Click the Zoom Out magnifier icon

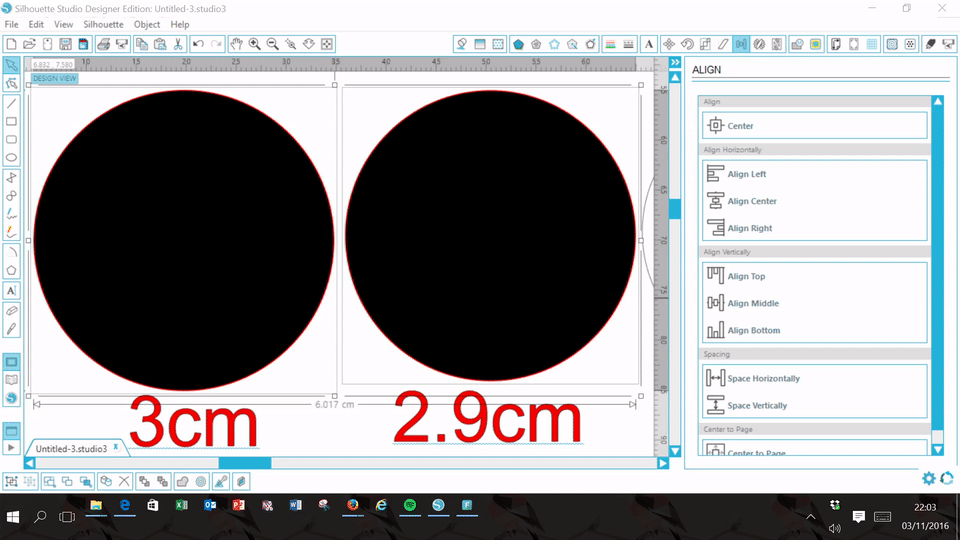272,44
